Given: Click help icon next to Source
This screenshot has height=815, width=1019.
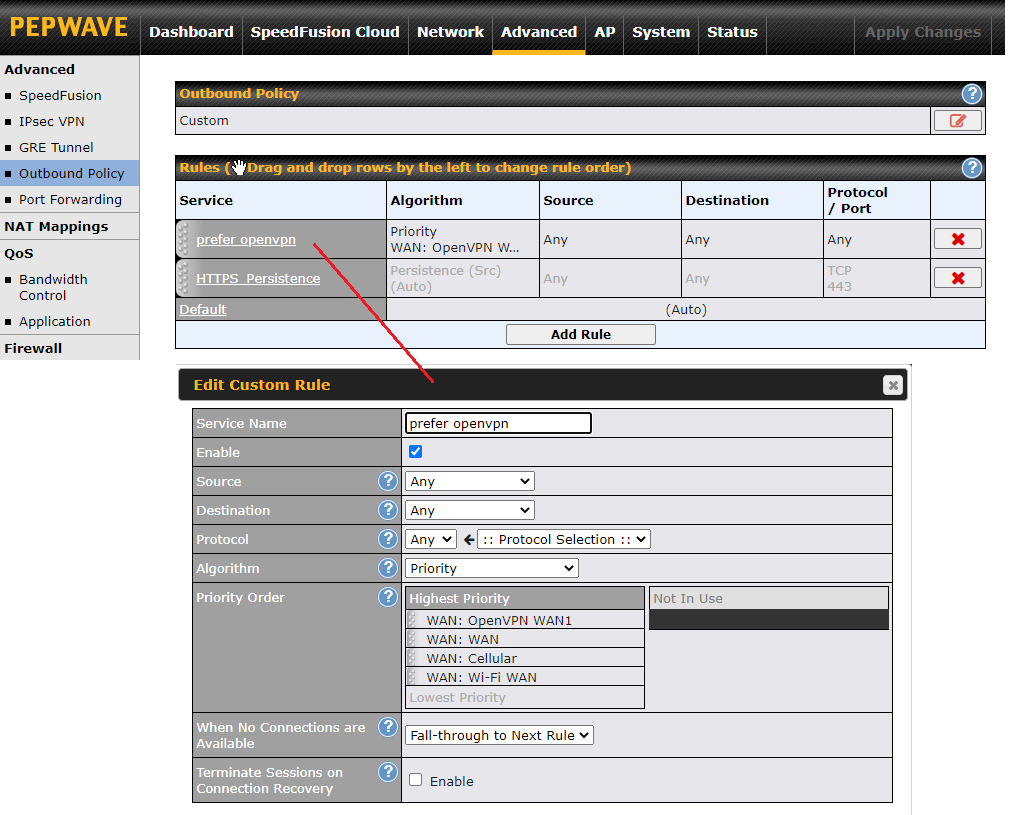Looking at the screenshot, I should pyautogui.click(x=388, y=481).
